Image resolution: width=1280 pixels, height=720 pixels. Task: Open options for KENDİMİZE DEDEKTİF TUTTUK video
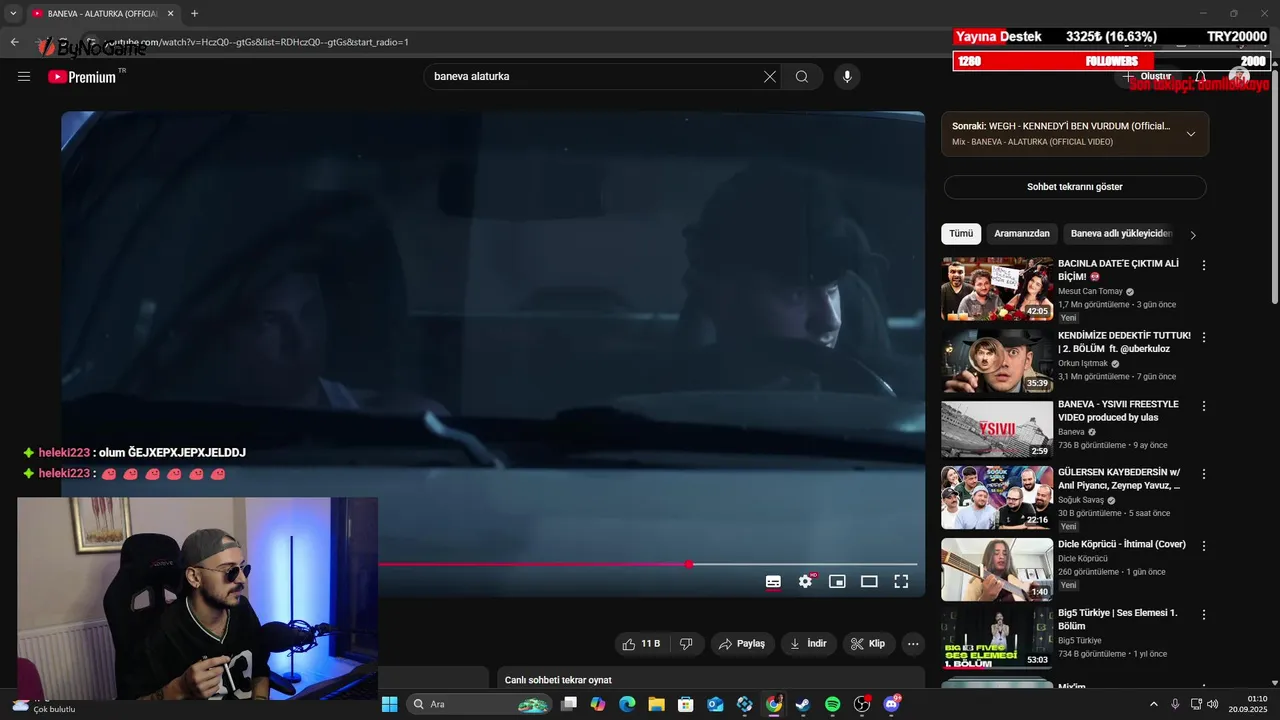click(1204, 338)
